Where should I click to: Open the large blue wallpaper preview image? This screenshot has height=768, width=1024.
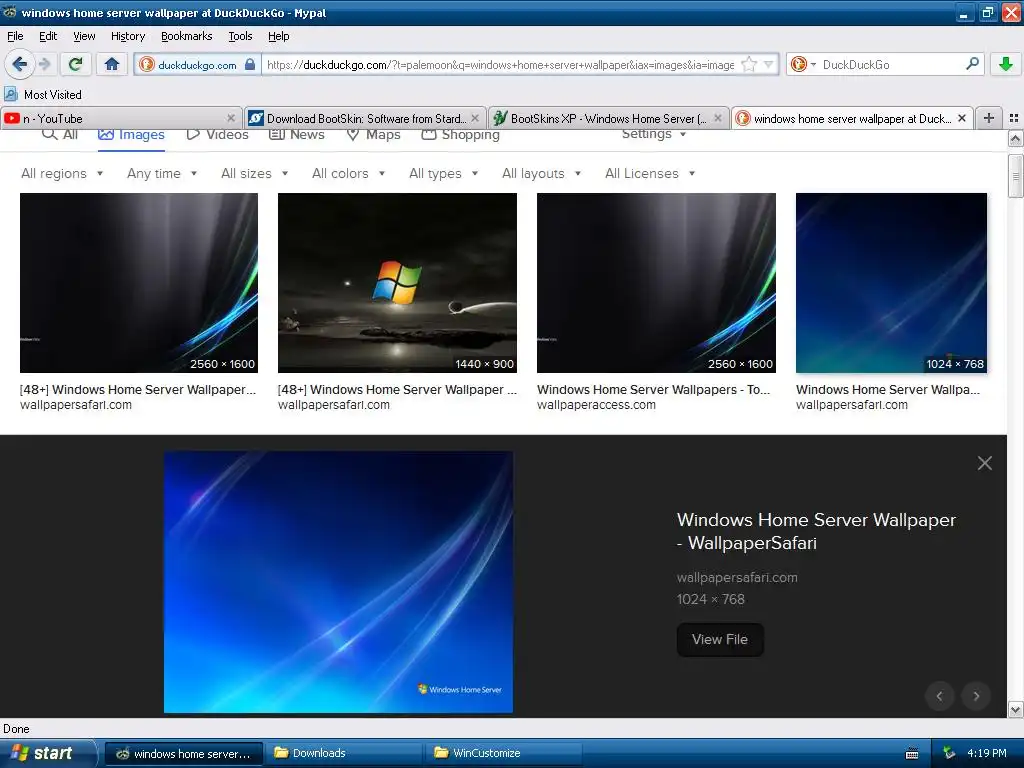(338, 582)
